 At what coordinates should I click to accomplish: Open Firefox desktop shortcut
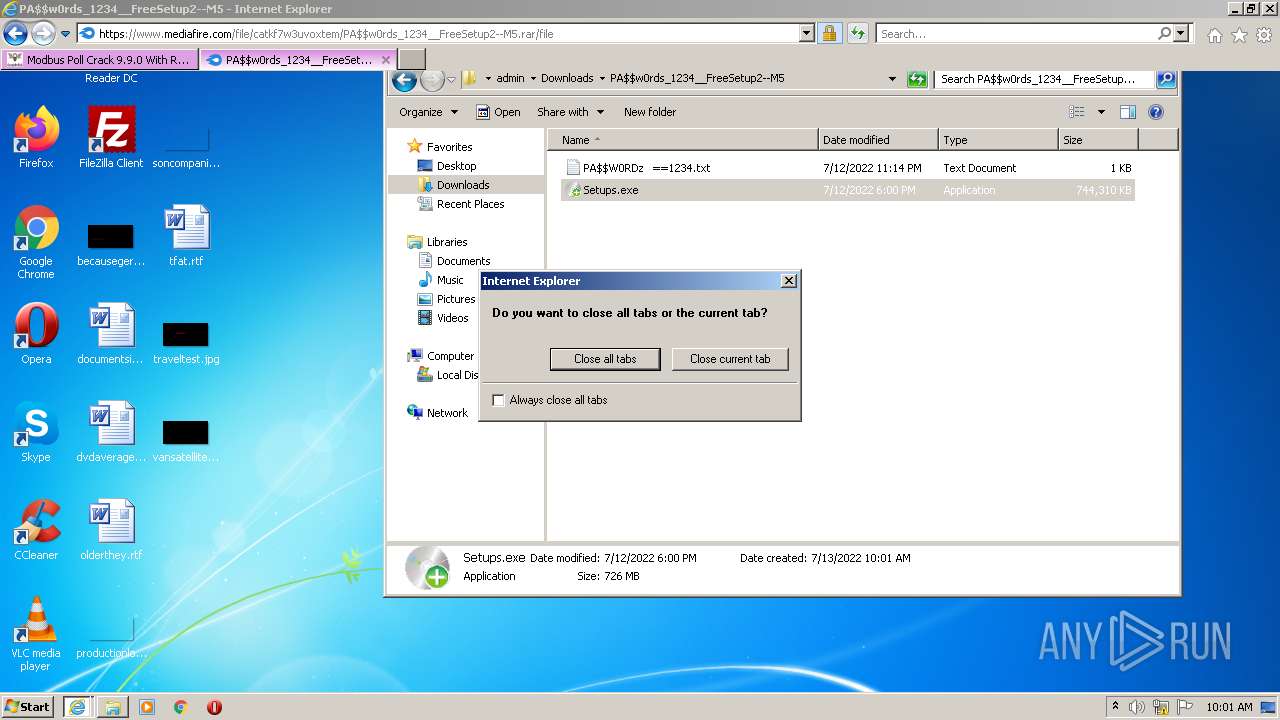coord(36,138)
